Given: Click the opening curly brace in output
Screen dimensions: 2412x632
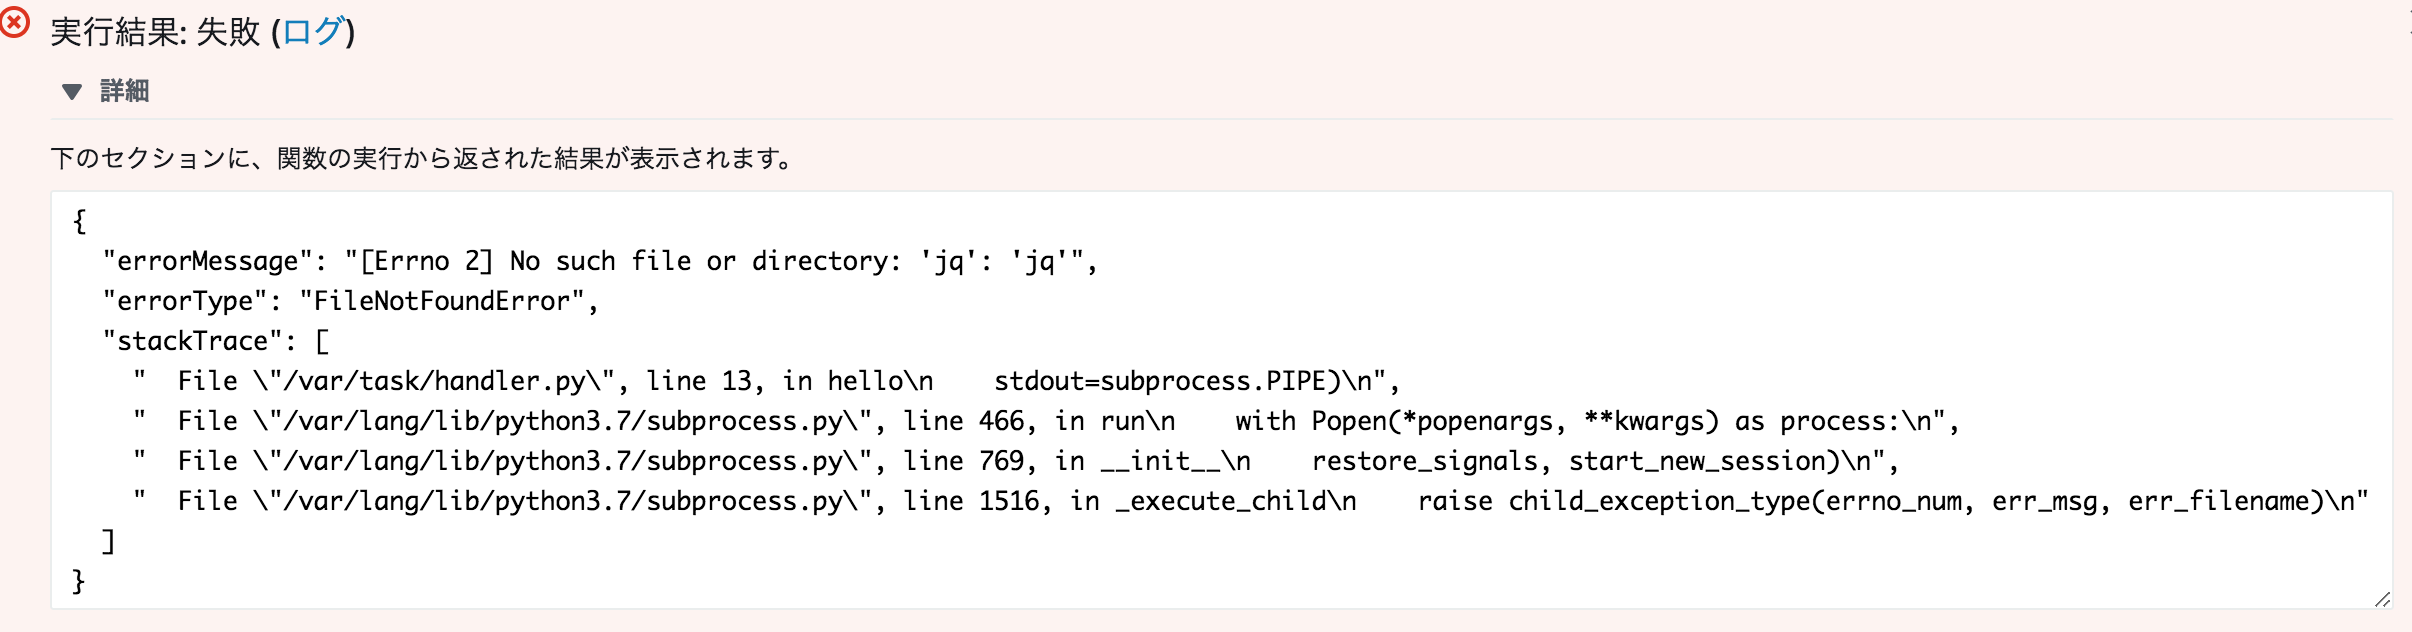Looking at the screenshot, I should pos(80,221).
